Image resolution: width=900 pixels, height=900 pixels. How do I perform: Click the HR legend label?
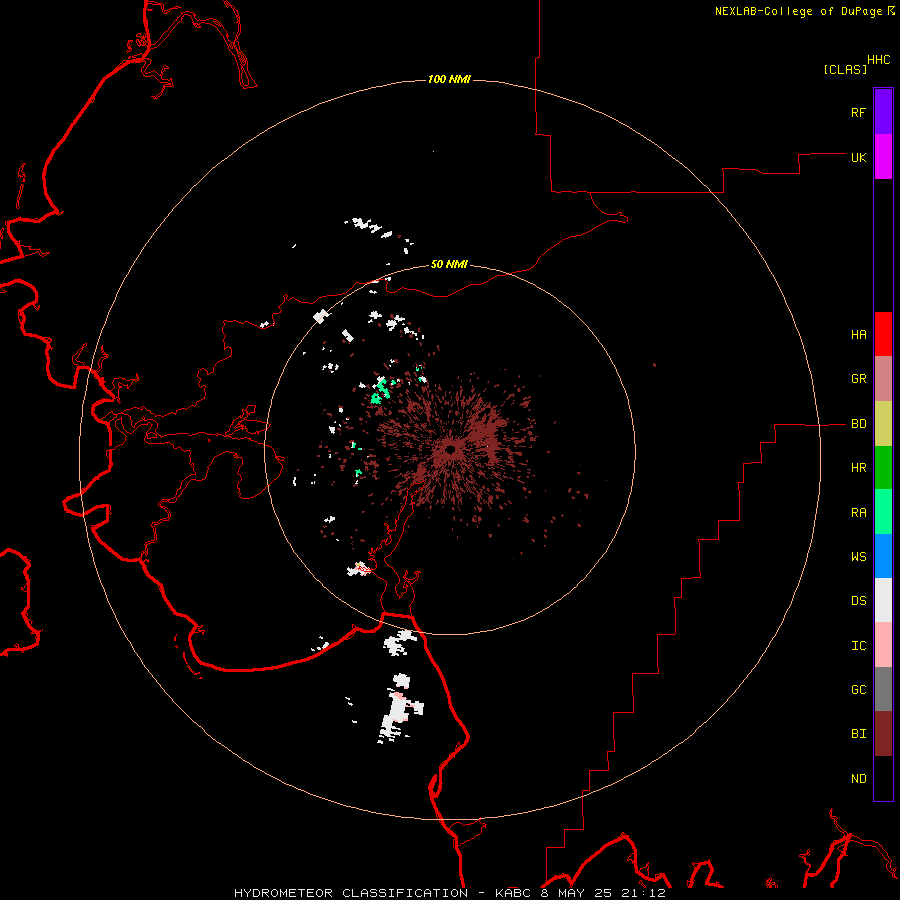pos(858,468)
